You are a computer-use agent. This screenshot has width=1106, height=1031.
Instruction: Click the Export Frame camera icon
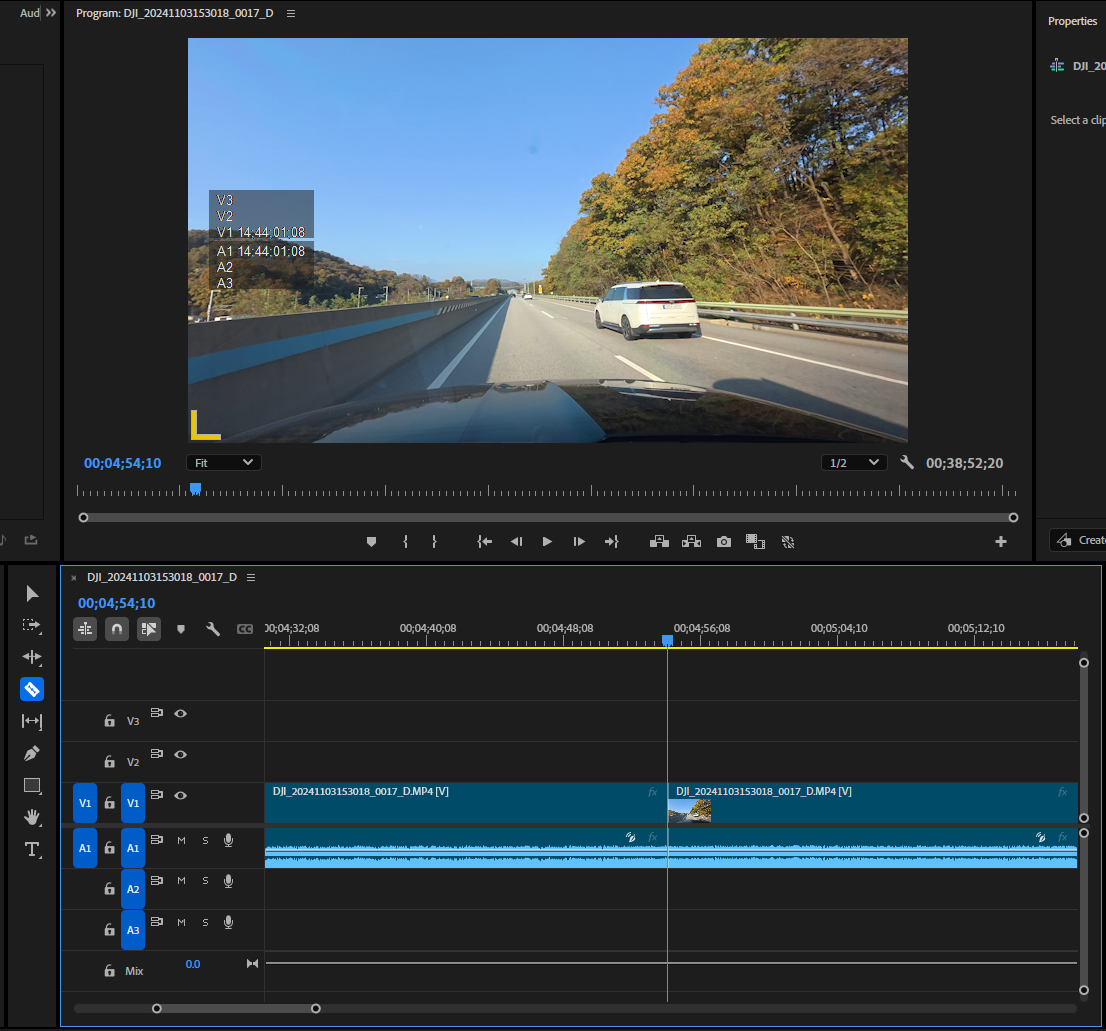pos(723,541)
